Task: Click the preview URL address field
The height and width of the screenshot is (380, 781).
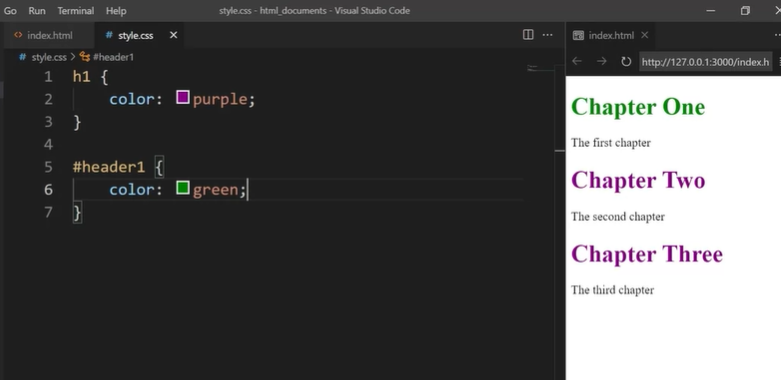Action: [705, 62]
